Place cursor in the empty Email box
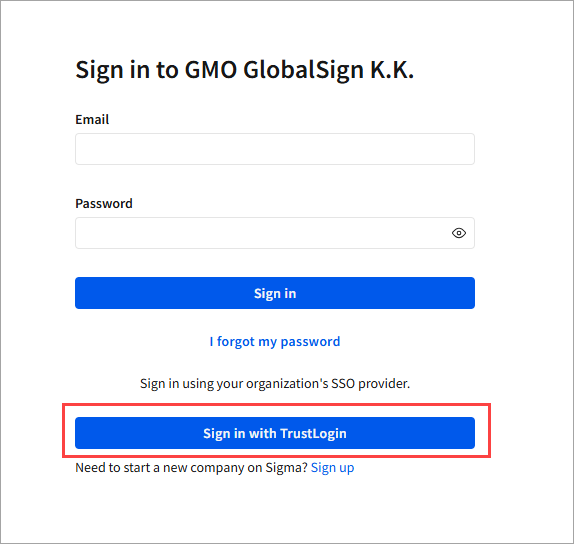This screenshot has width=574, height=544. pyautogui.click(x=275, y=149)
